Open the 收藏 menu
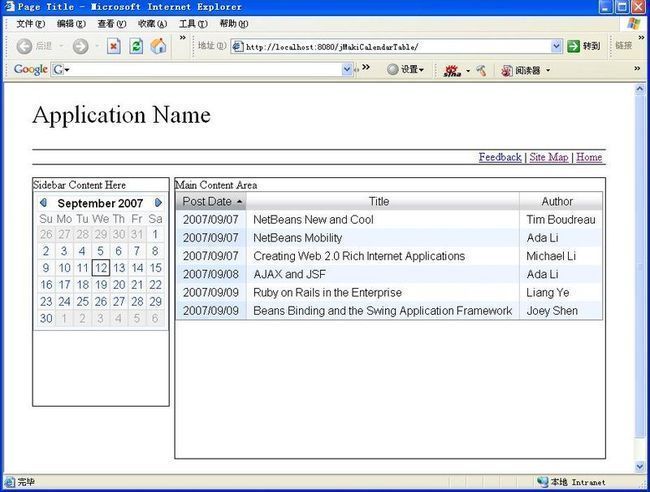 153,24
